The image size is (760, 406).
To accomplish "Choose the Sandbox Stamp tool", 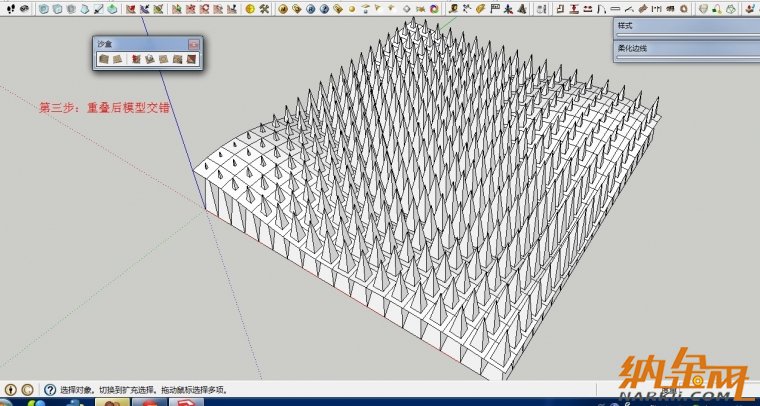I will [x=149, y=59].
